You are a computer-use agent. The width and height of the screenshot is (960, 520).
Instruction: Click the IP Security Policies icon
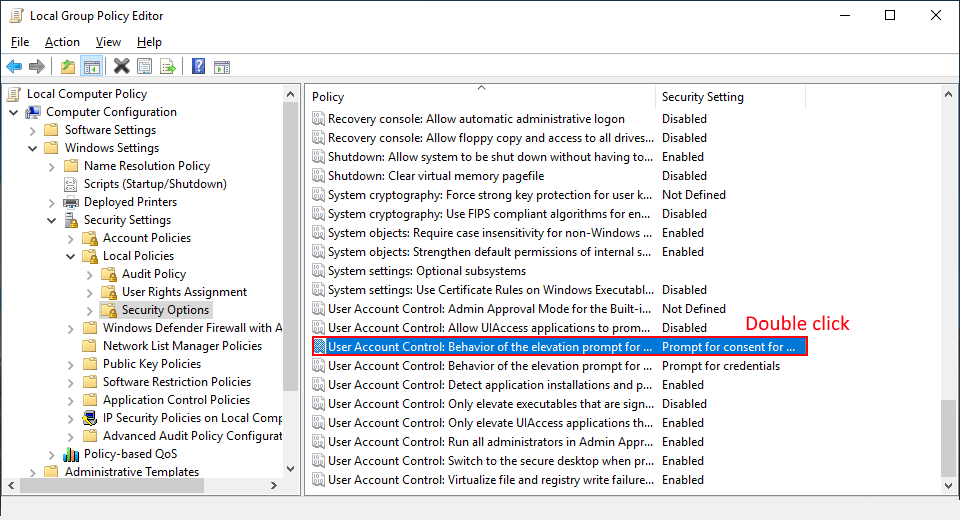90,418
